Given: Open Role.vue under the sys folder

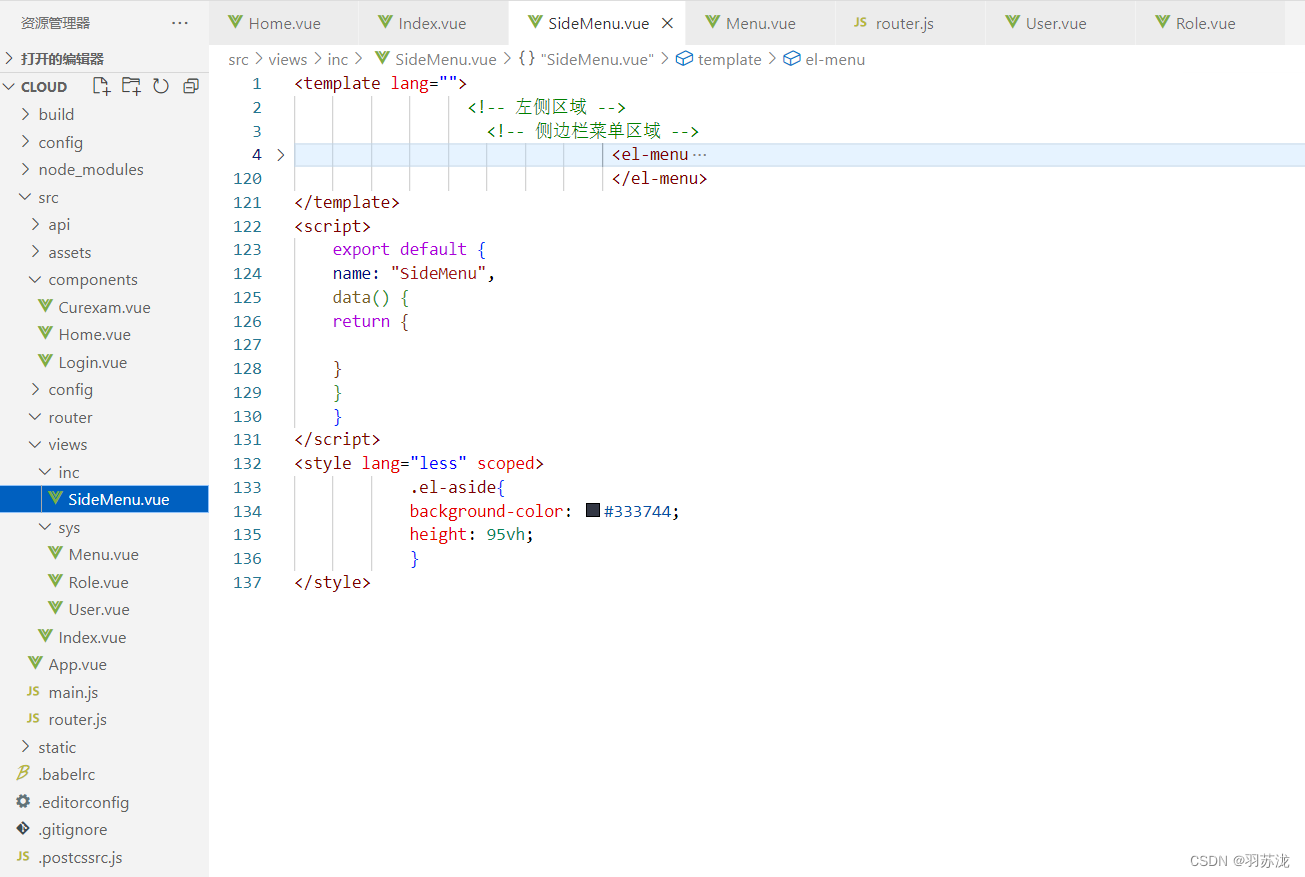Looking at the screenshot, I should 104,582.
